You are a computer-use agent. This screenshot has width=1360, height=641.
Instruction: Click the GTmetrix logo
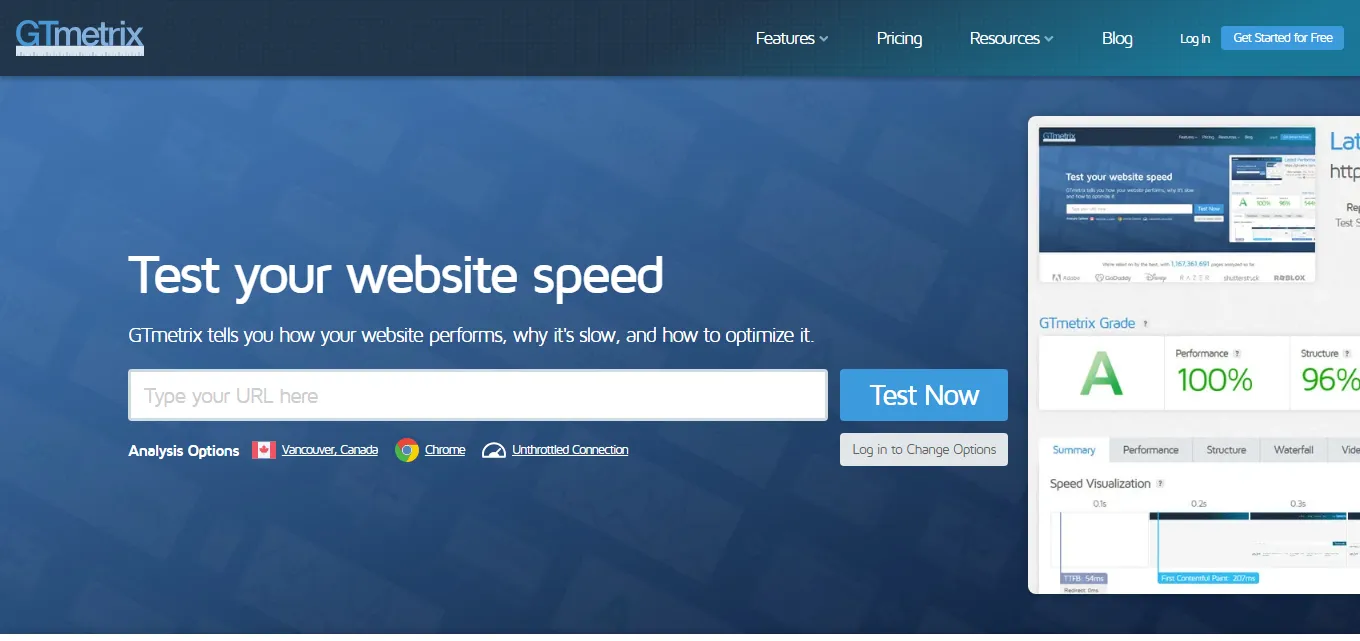[80, 37]
